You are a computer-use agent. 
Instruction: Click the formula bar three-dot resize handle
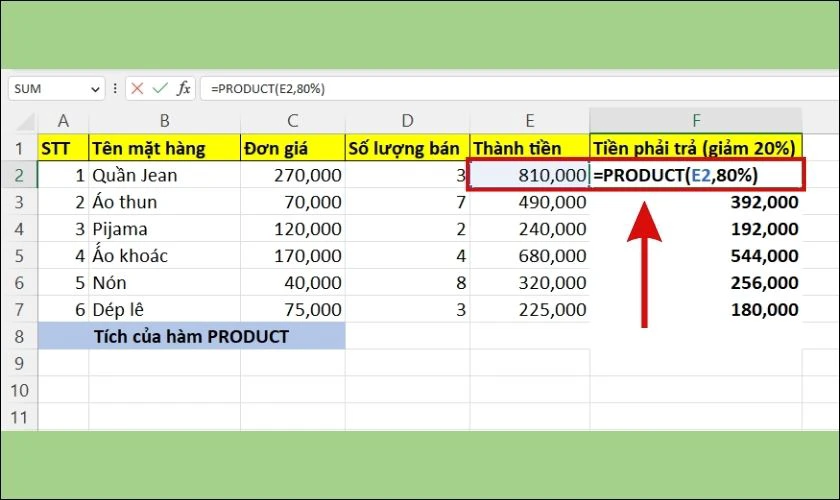(115, 88)
